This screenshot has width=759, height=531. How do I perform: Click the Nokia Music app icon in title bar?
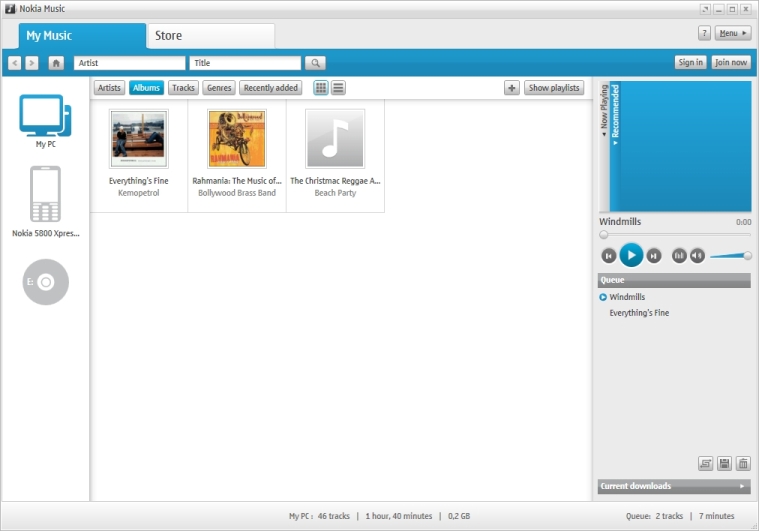10,8
